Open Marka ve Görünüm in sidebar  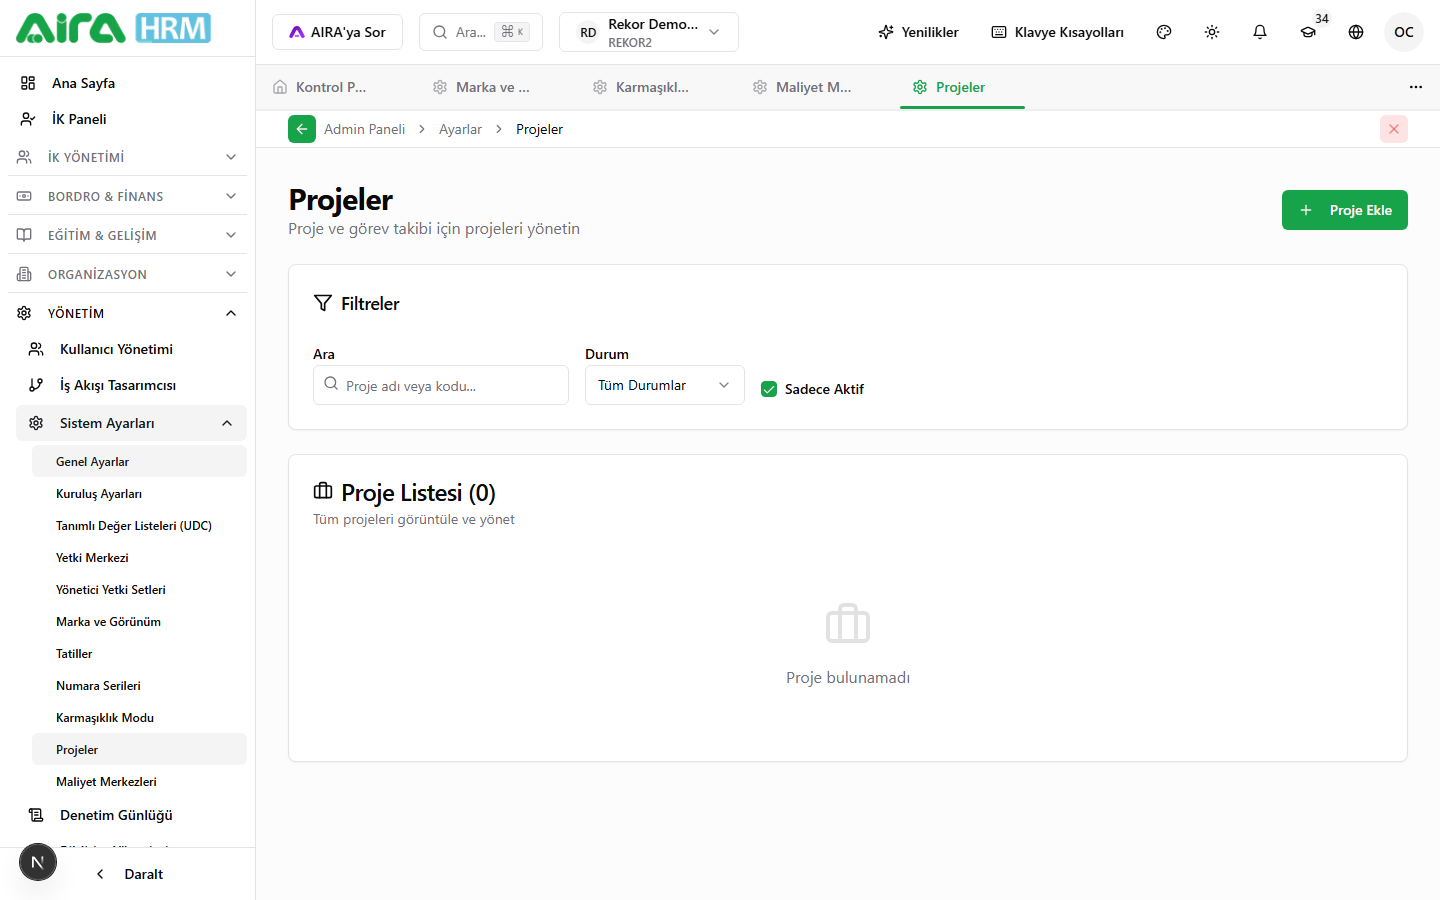tap(139, 621)
